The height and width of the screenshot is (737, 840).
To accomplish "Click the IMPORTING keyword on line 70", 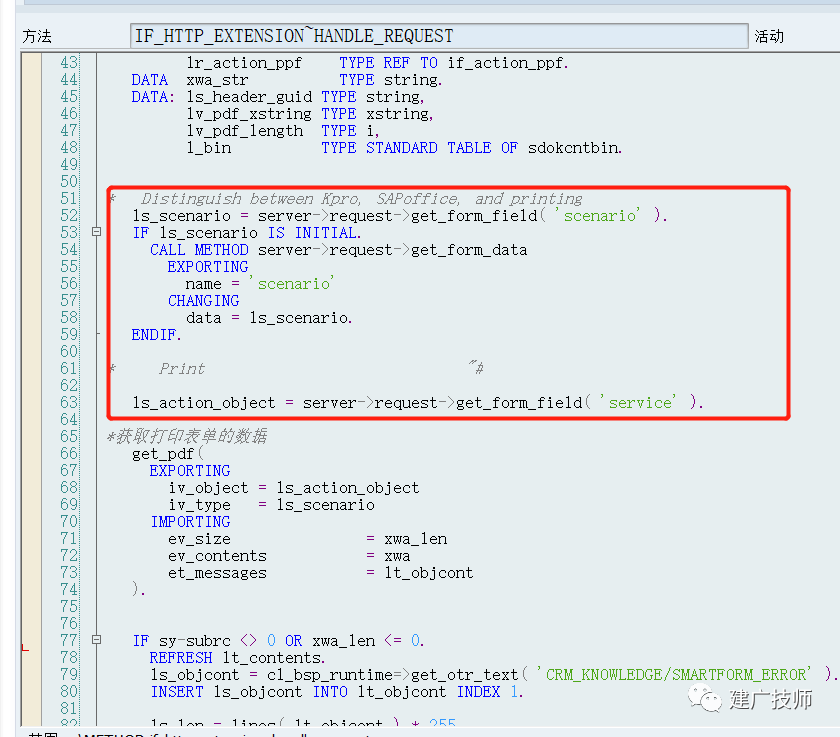I will pos(190,522).
